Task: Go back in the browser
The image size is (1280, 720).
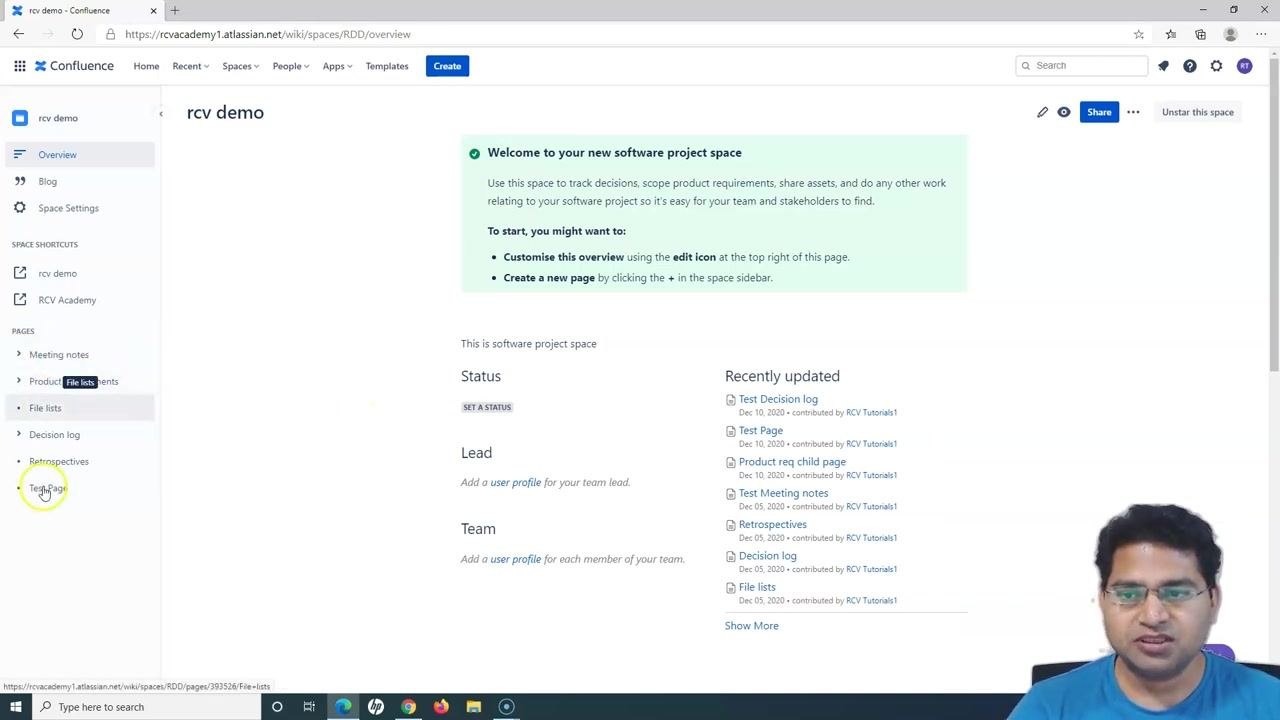Action: [19, 34]
